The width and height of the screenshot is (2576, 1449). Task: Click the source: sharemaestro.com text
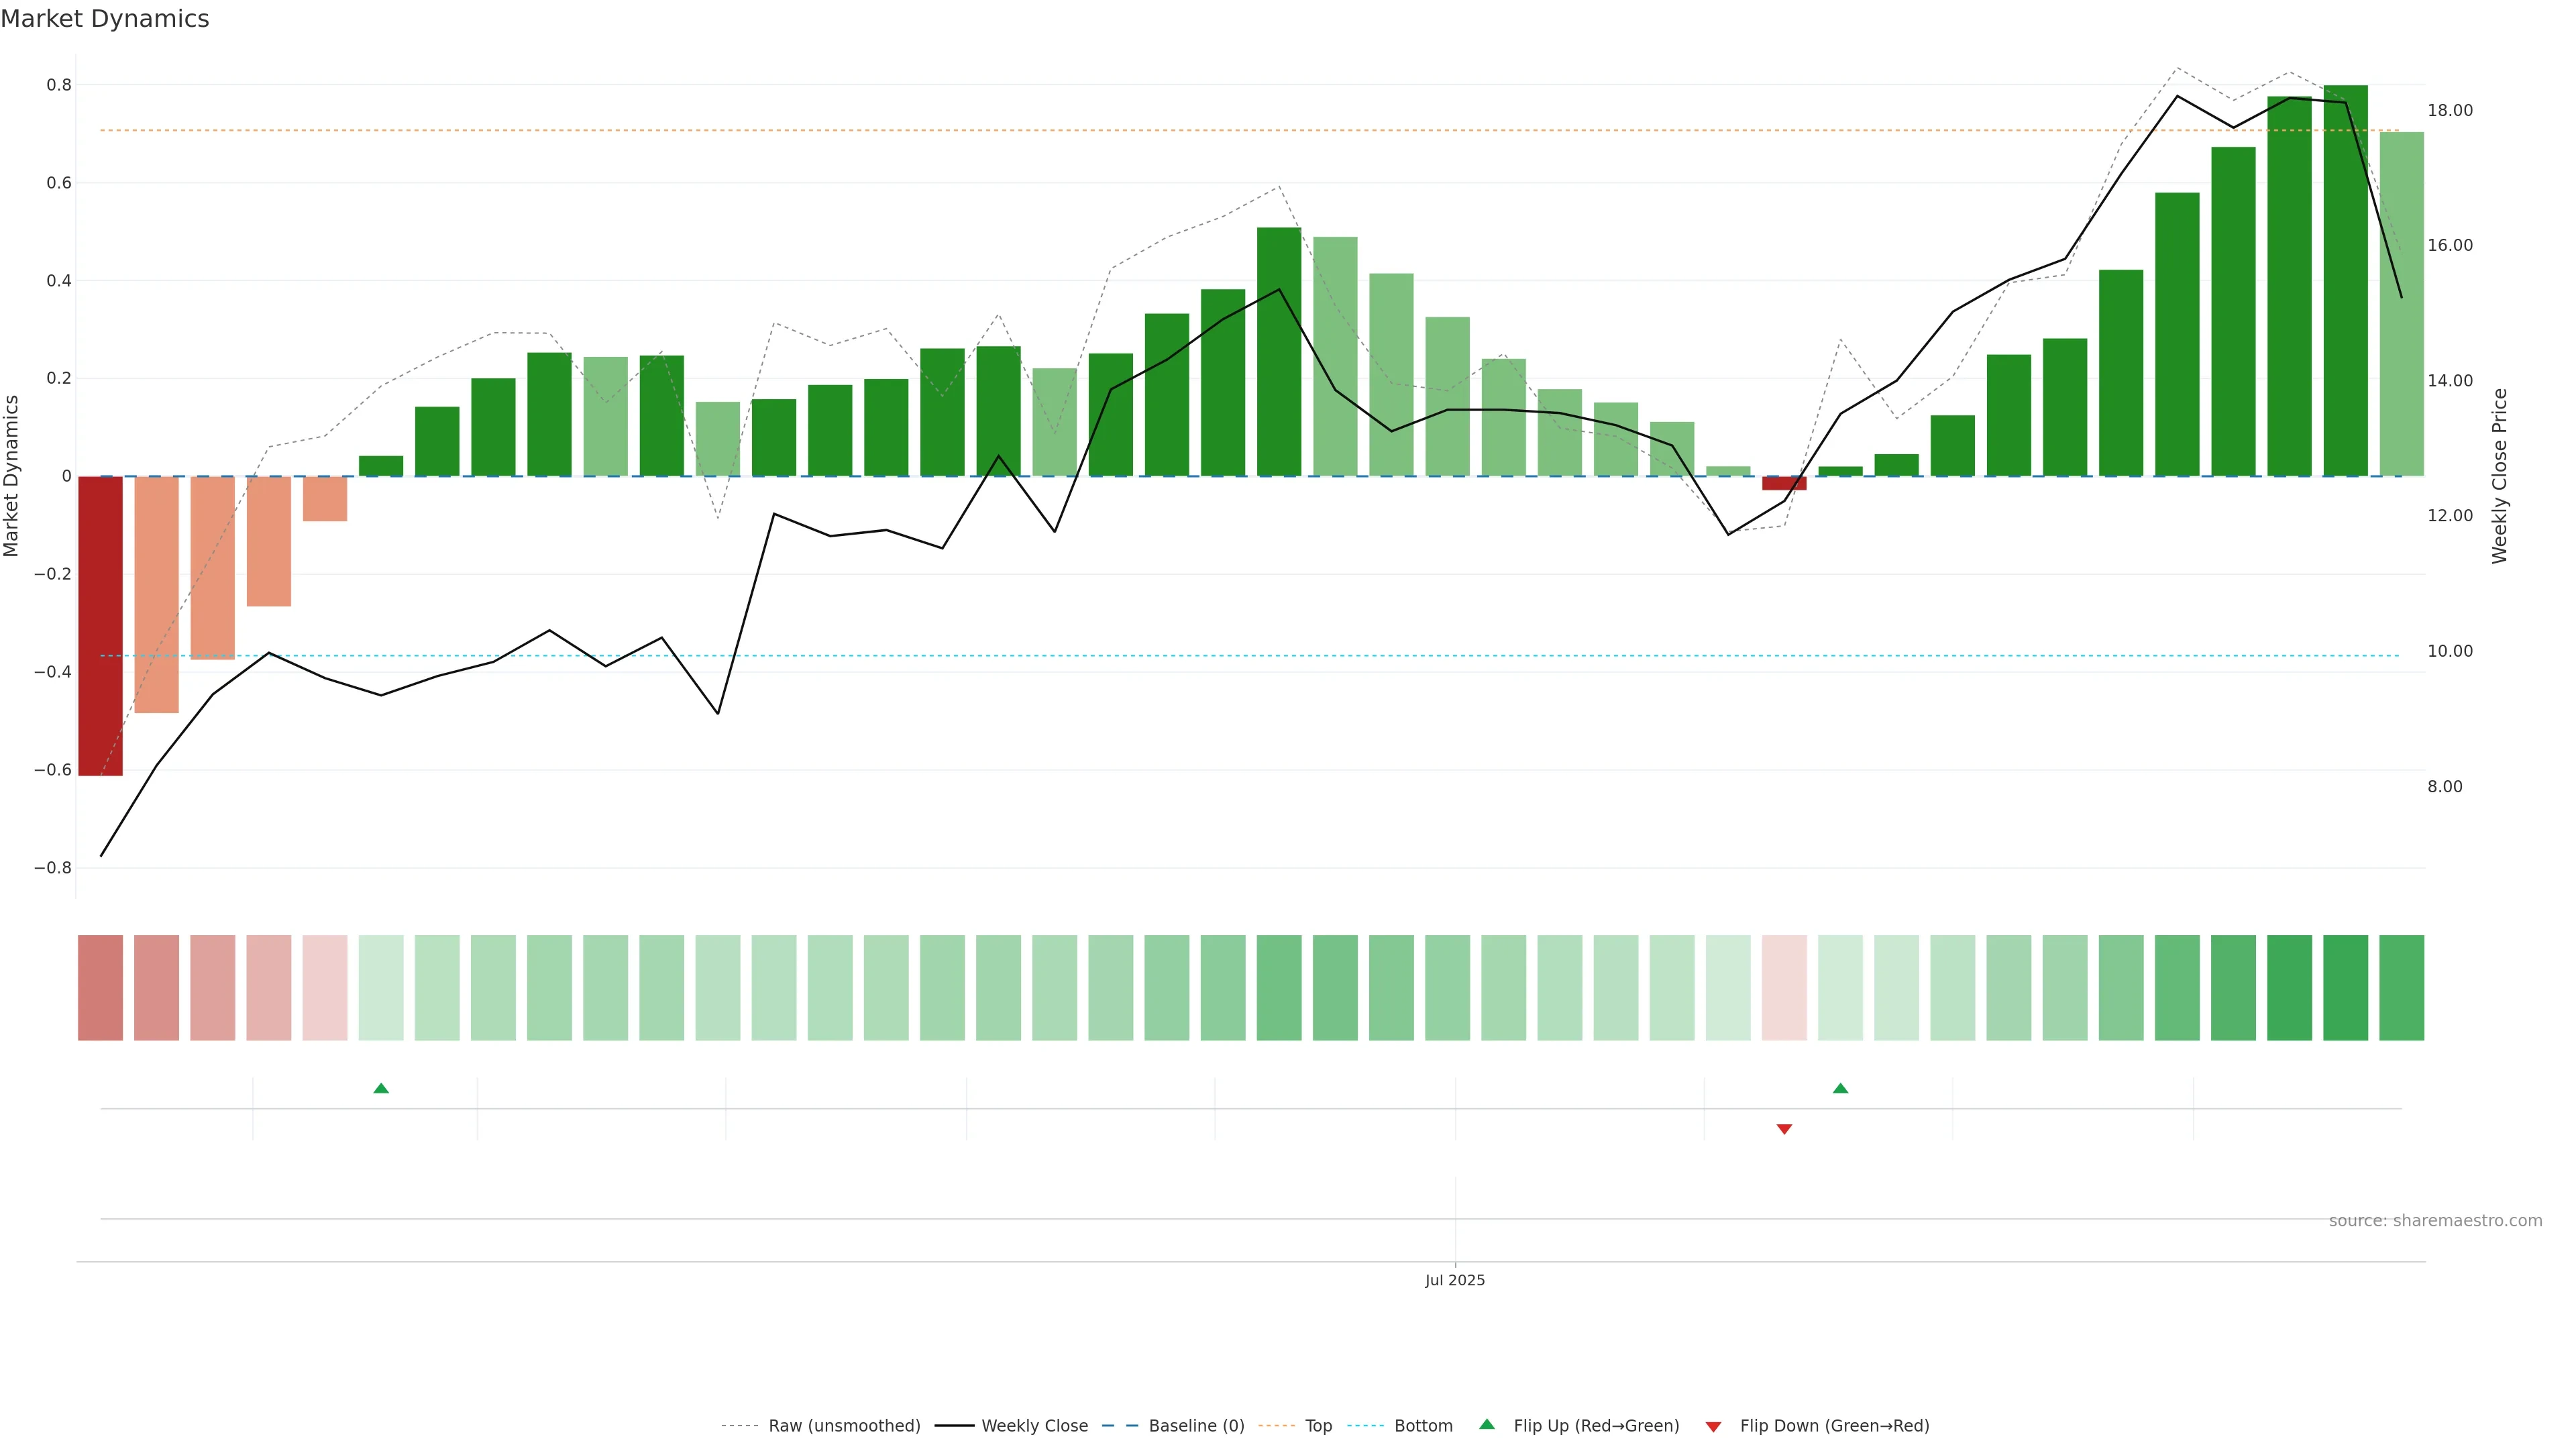click(x=2435, y=1221)
